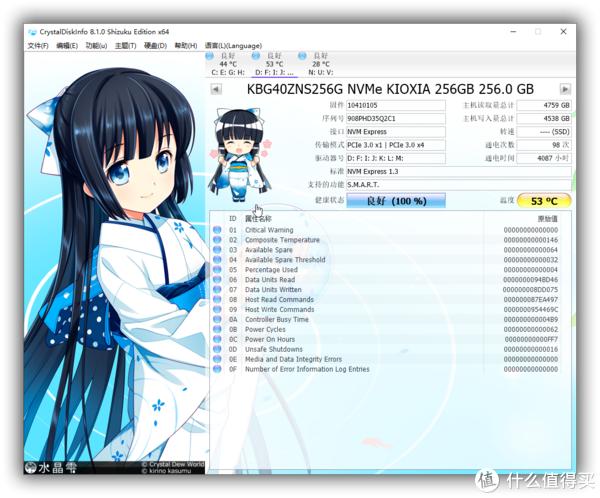This screenshot has height=498, width=600.
Task: Click power on count 98 次
Action: click(x=544, y=145)
